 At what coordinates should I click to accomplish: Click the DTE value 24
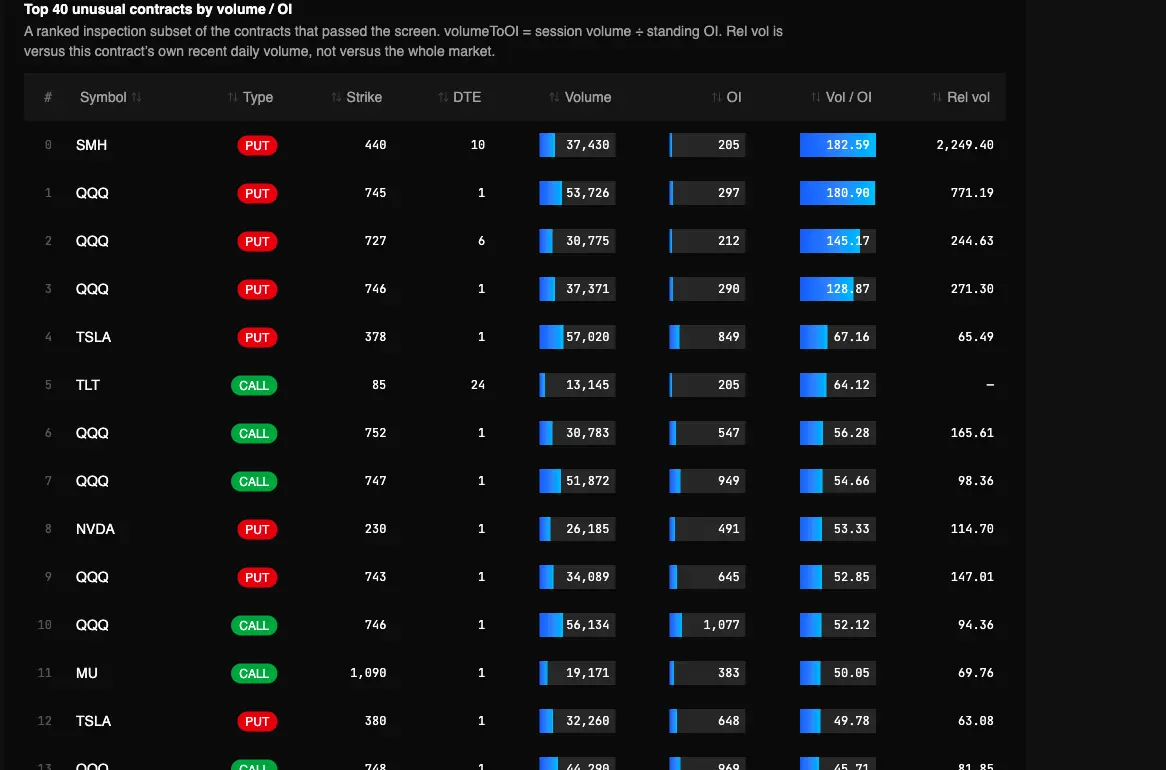[x=477, y=385]
